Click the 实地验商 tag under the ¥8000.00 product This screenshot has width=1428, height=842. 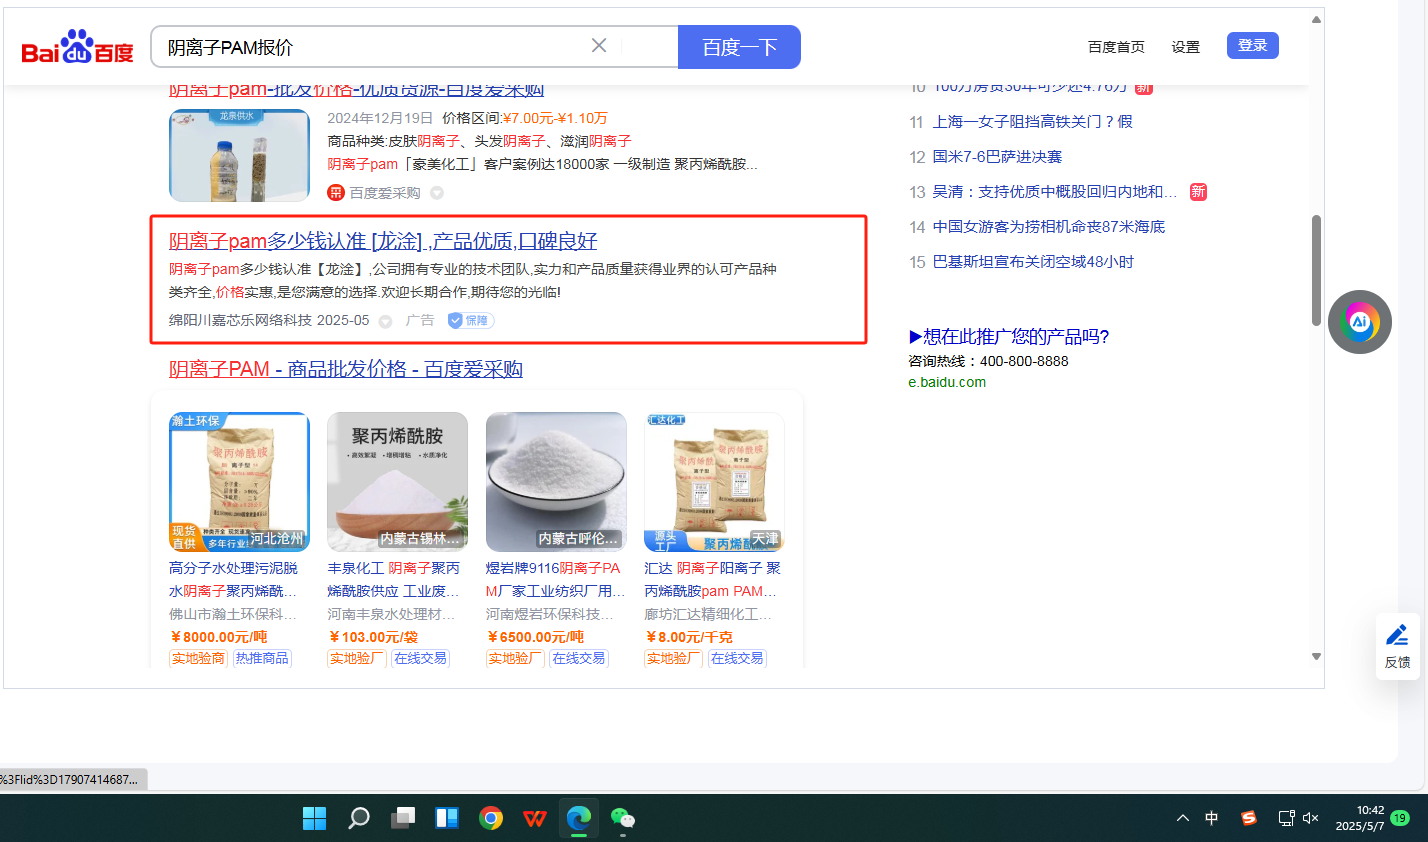[x=198, y=658]
